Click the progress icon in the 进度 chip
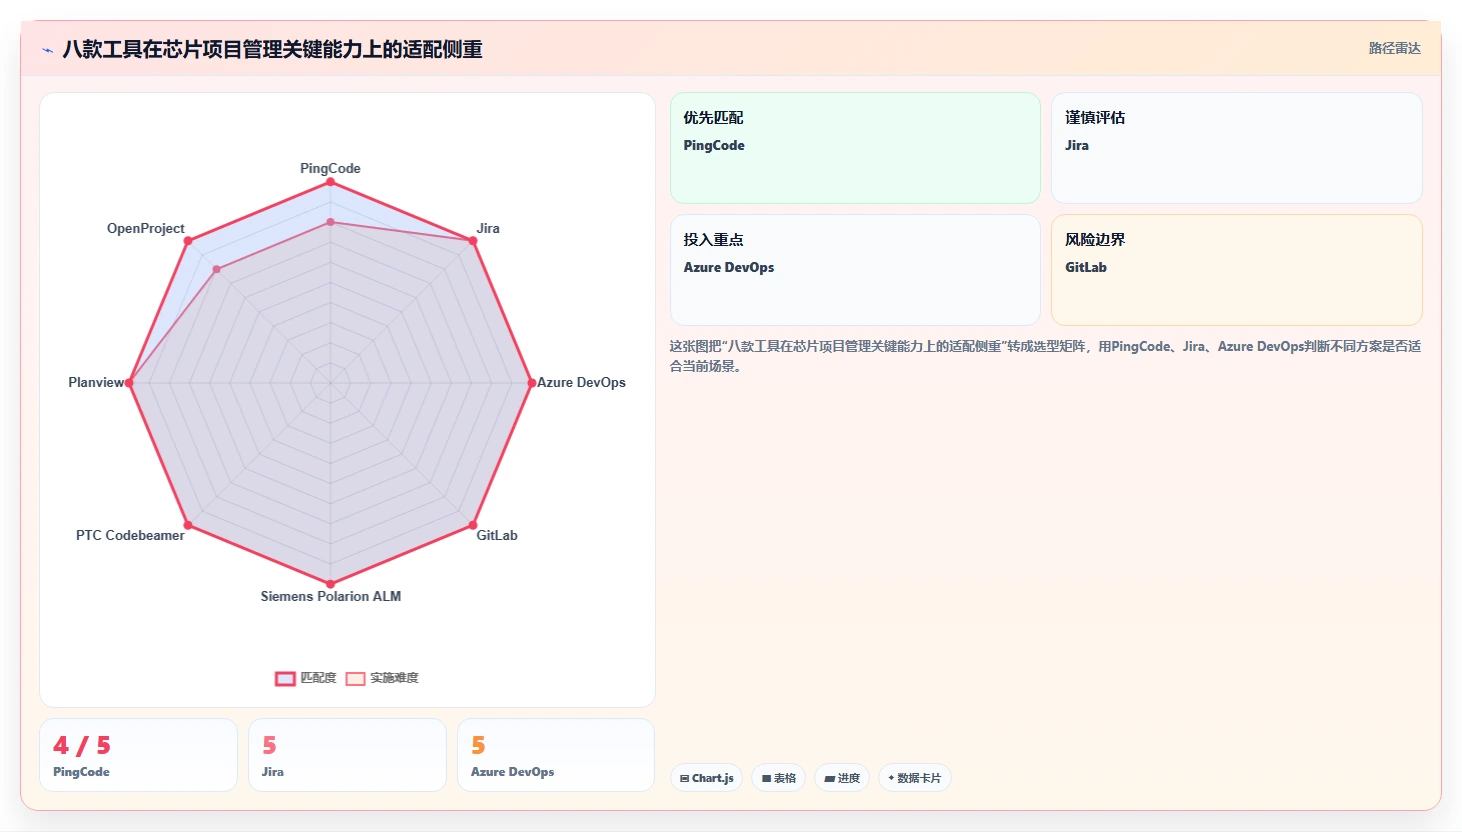 tap(830, 778)
